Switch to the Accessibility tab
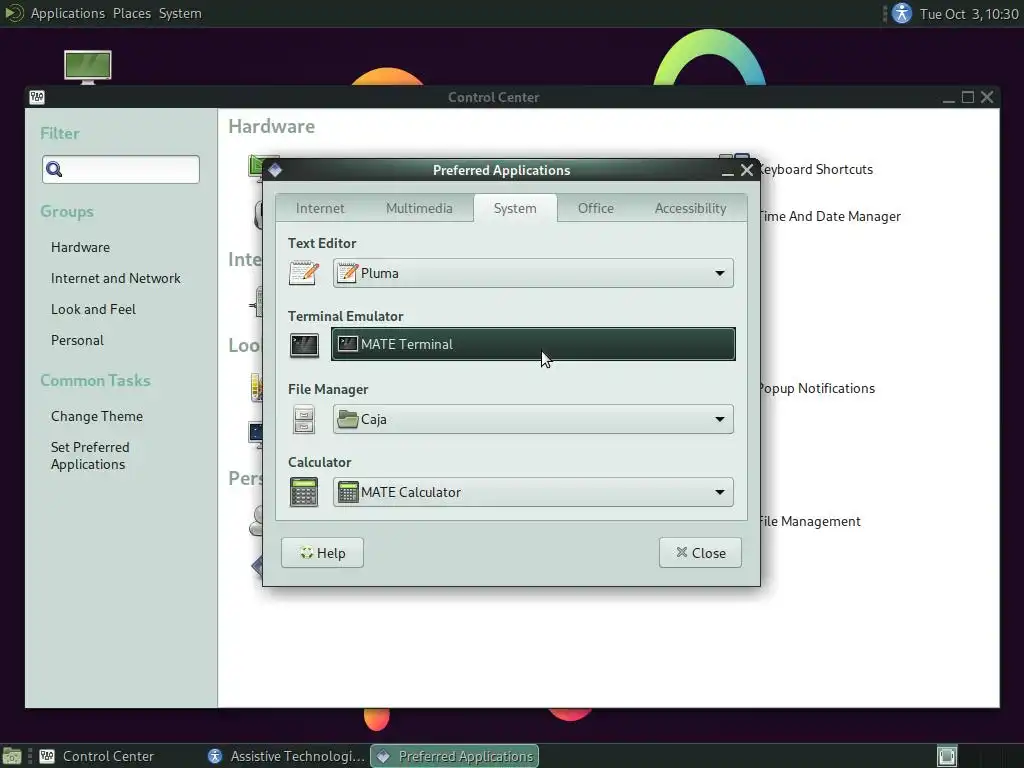Screen dimensions: 1024x768 coord(690,208)
